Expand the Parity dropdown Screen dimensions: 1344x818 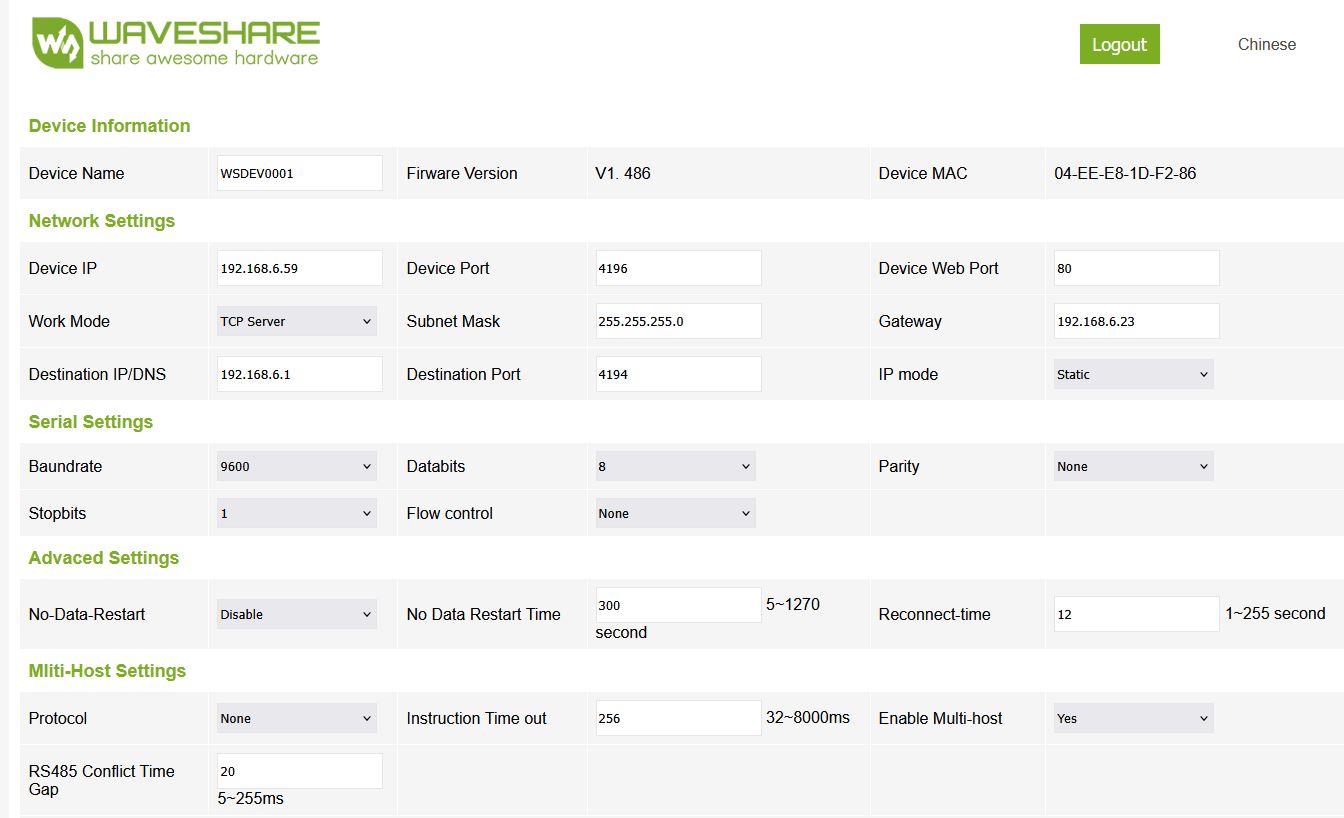coord(1133,466)
